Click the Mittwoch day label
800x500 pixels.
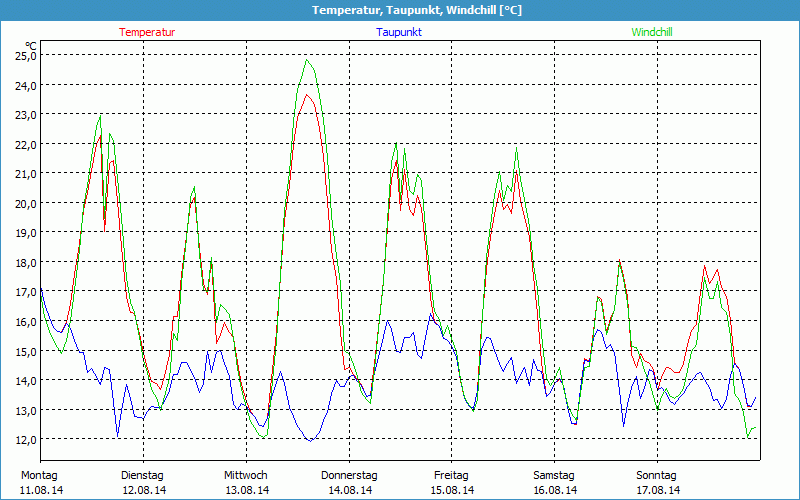(246, 476)
